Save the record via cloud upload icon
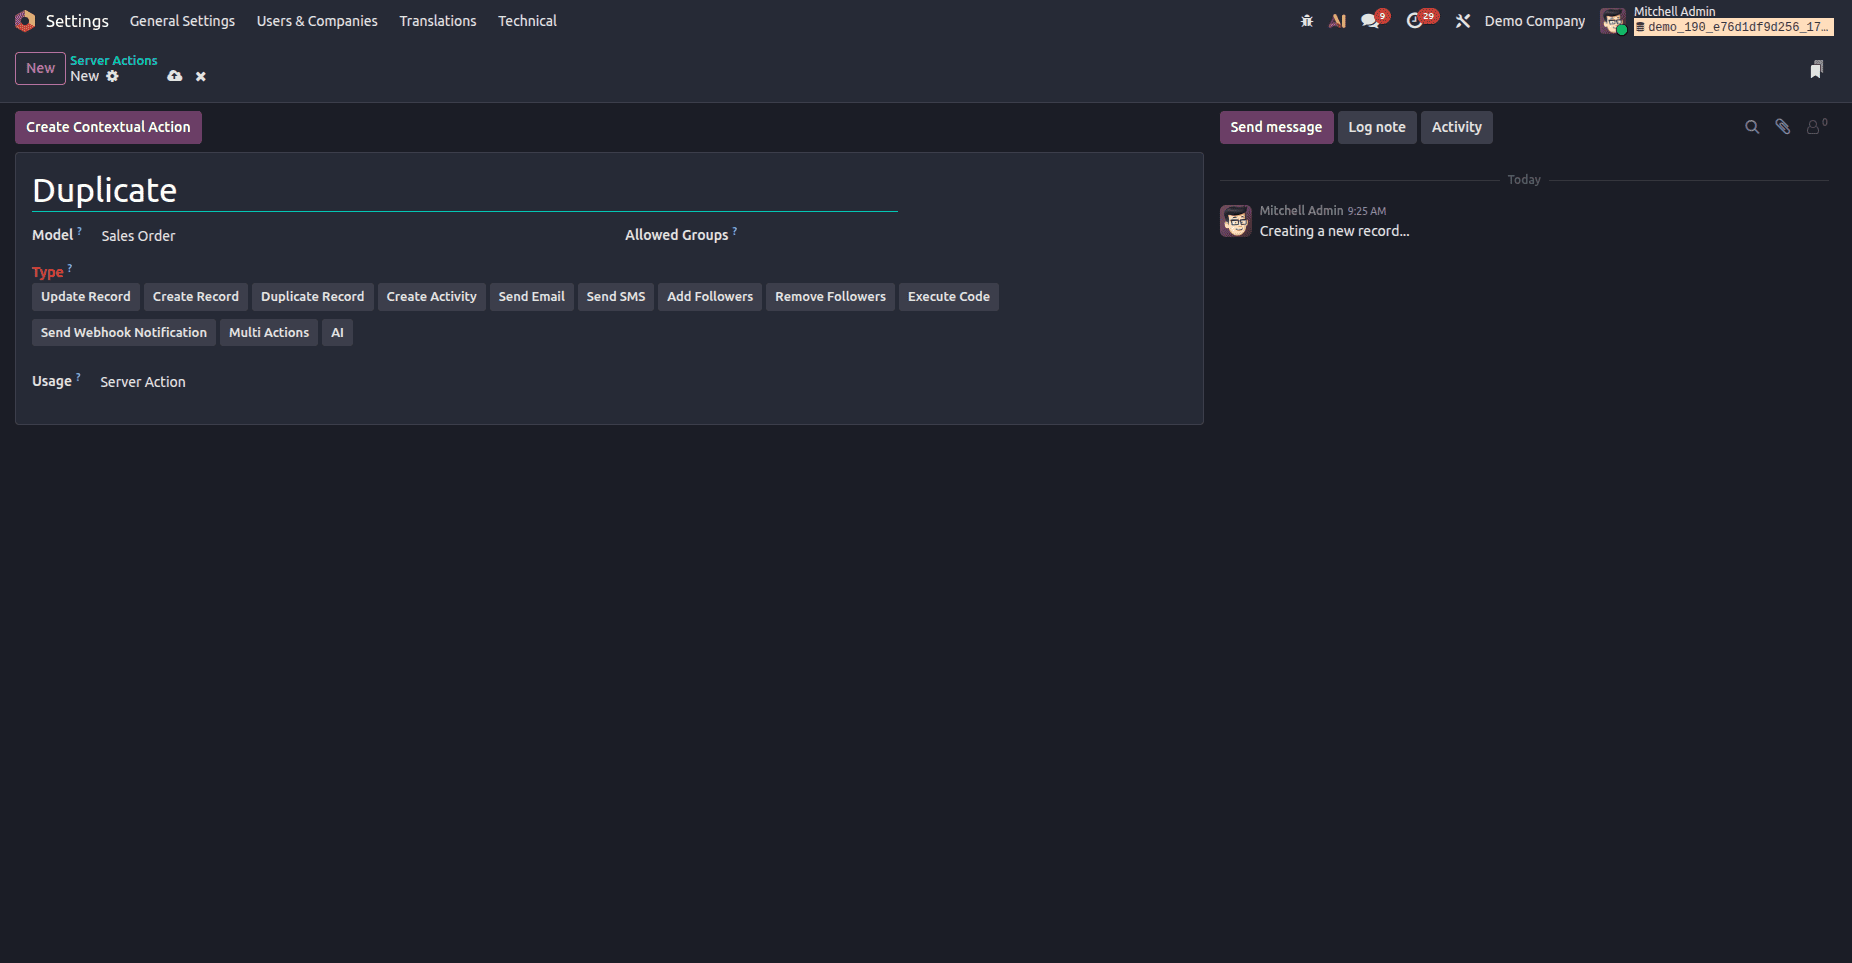The width and height of the screenshot is (1852, 963). [175, 76]
